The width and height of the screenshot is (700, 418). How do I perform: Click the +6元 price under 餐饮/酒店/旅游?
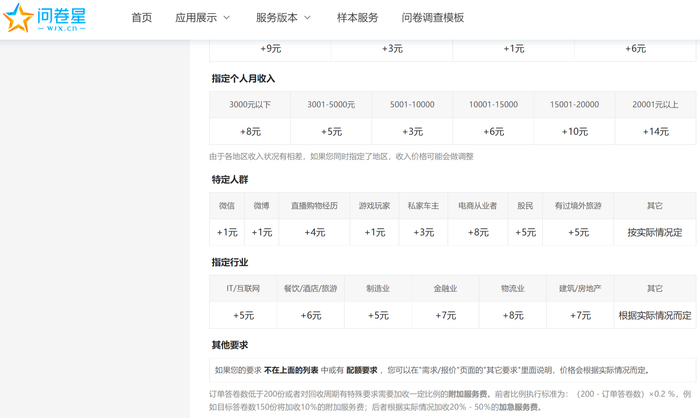[311, 315]
